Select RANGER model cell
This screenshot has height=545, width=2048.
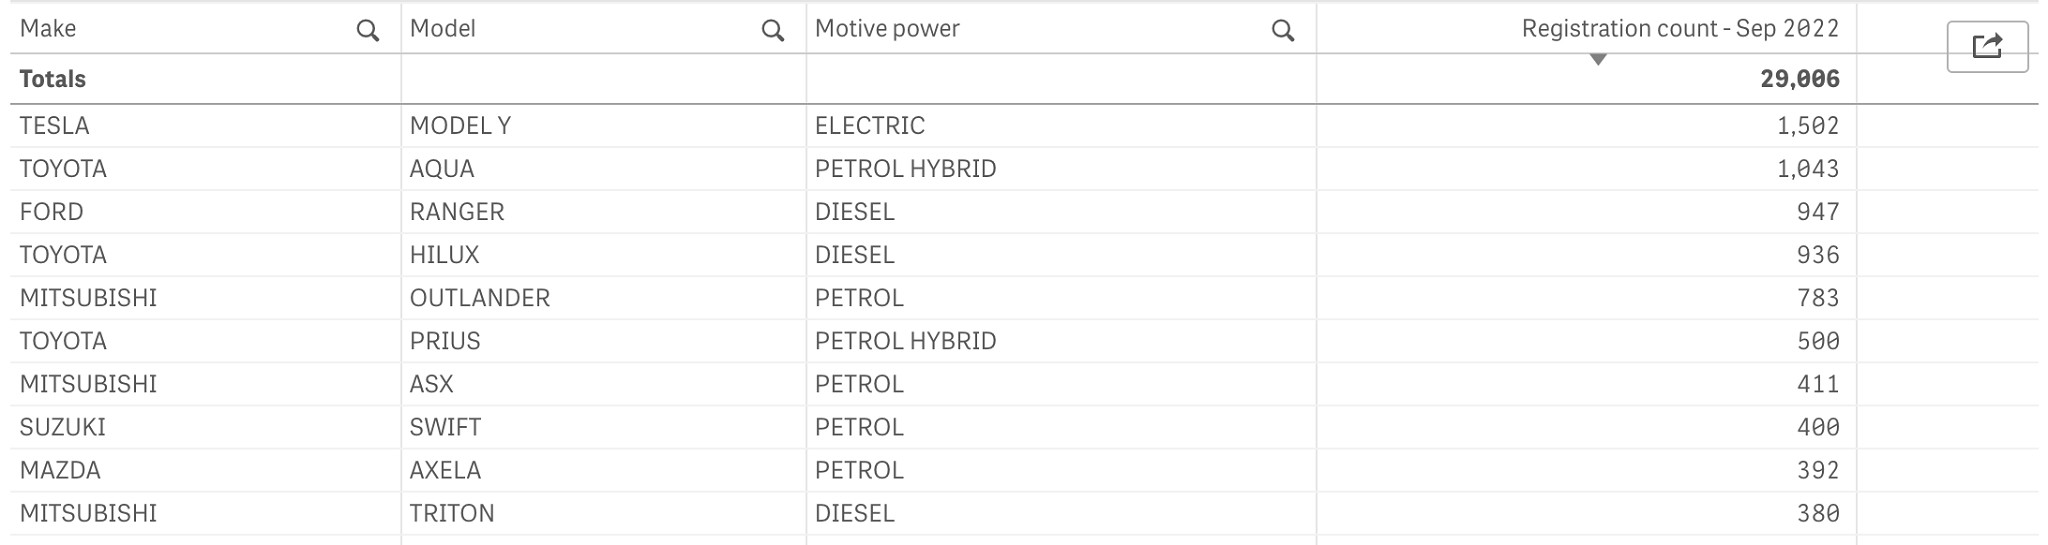[x=457, y=212]
